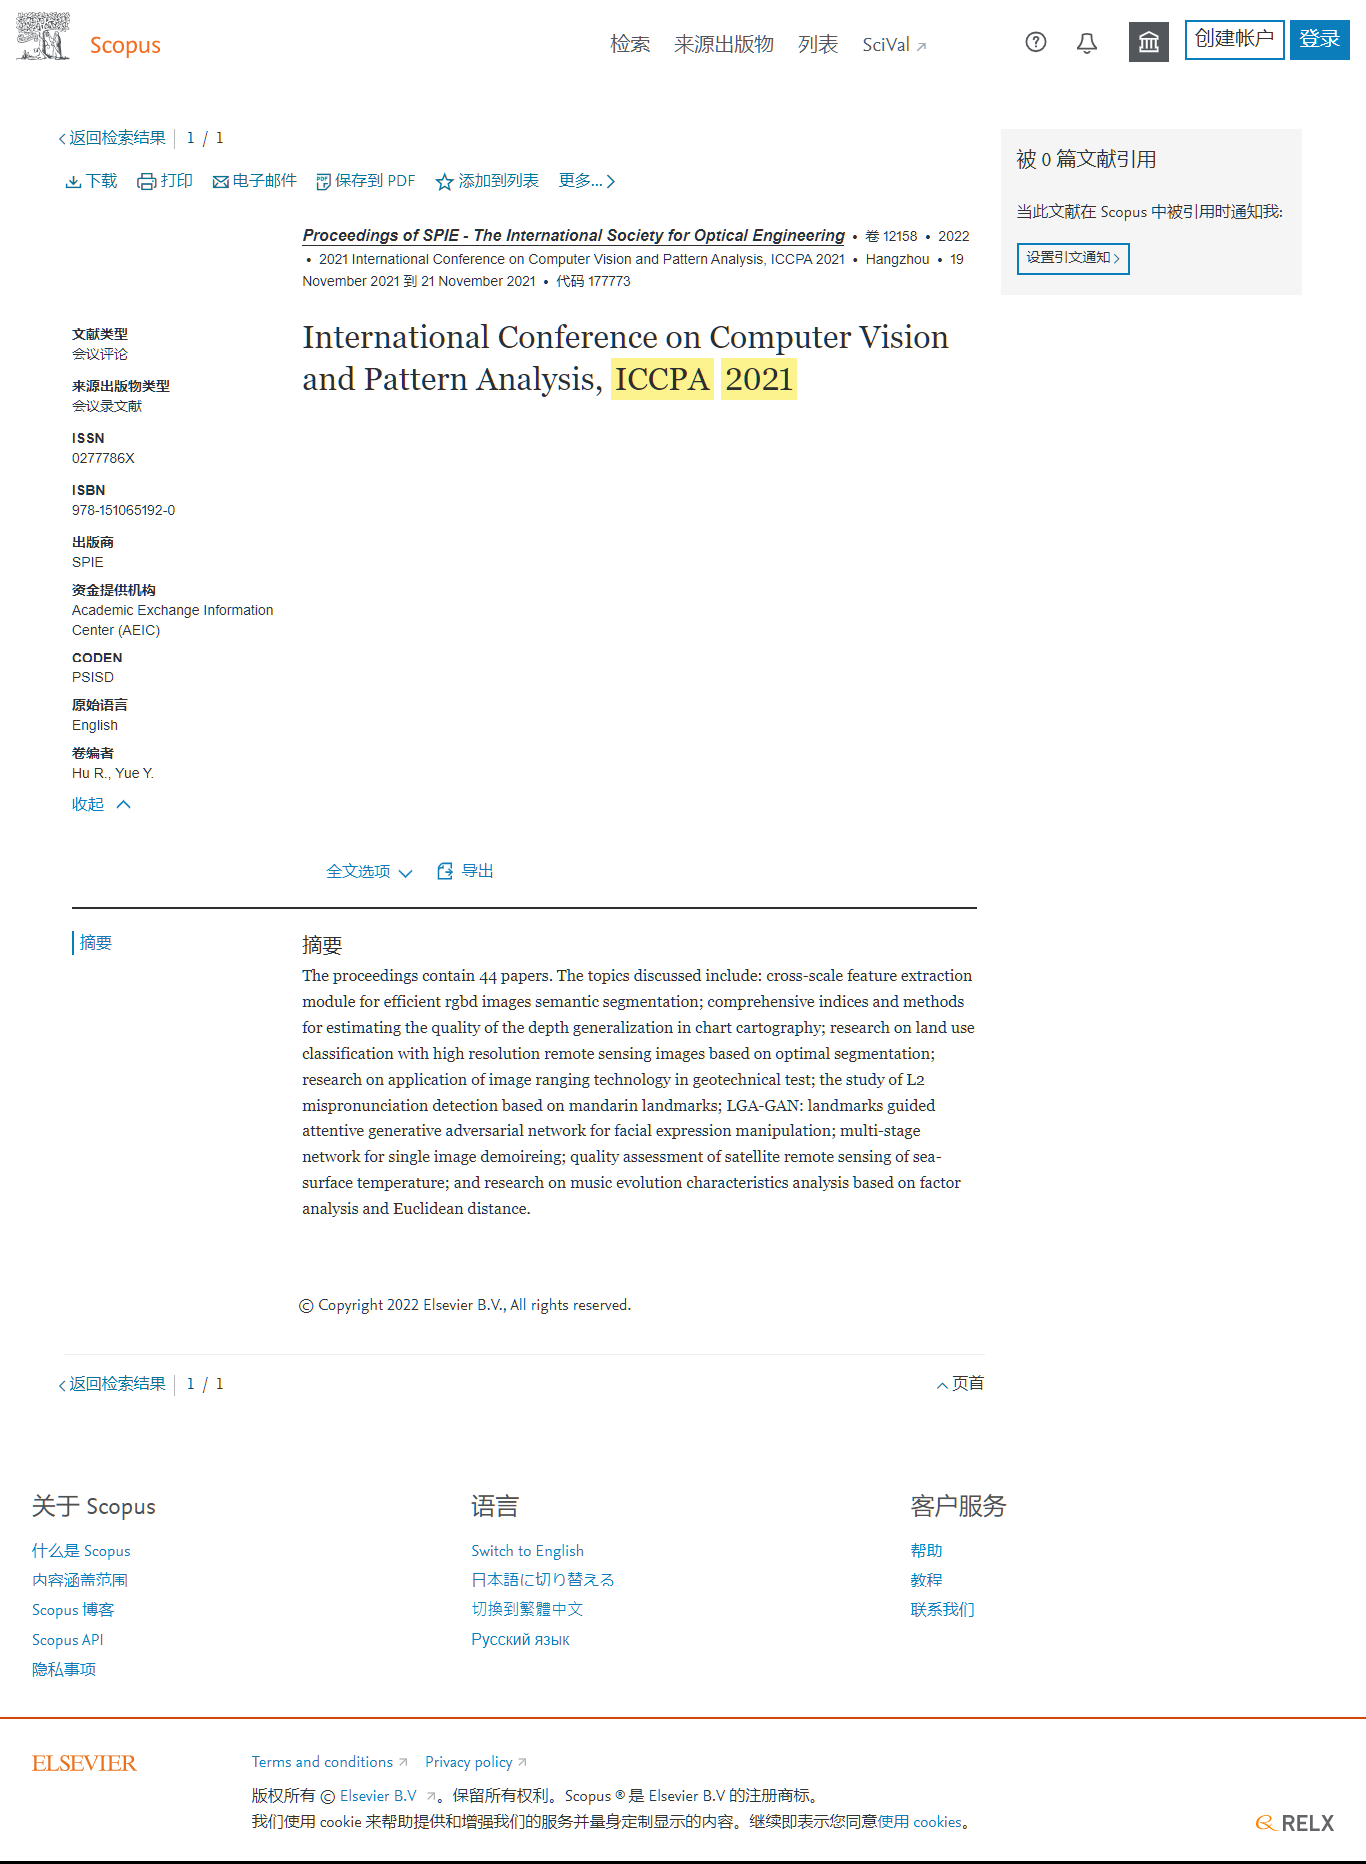
Task: Add the record using star 添加到列表
Action: tap(487, 181)
